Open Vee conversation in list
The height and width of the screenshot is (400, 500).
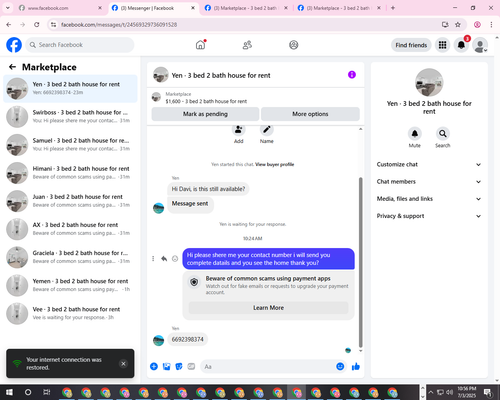point(70,314)
